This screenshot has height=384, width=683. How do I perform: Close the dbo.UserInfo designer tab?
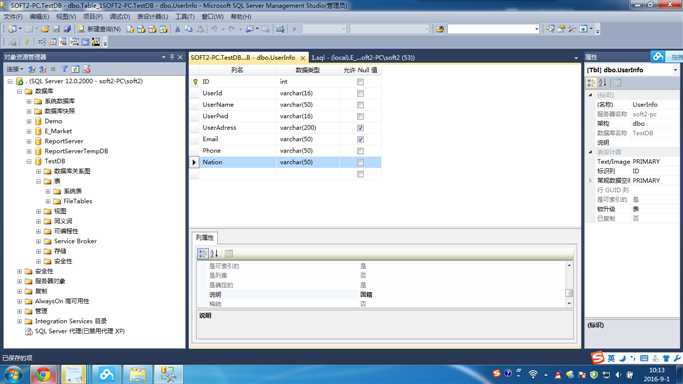(303, 58)
